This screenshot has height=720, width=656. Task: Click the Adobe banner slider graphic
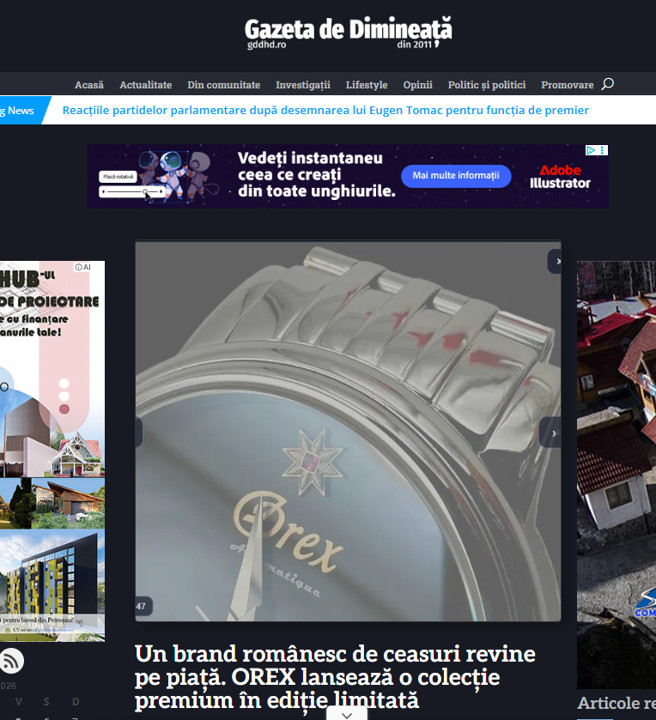pos(132,191)
